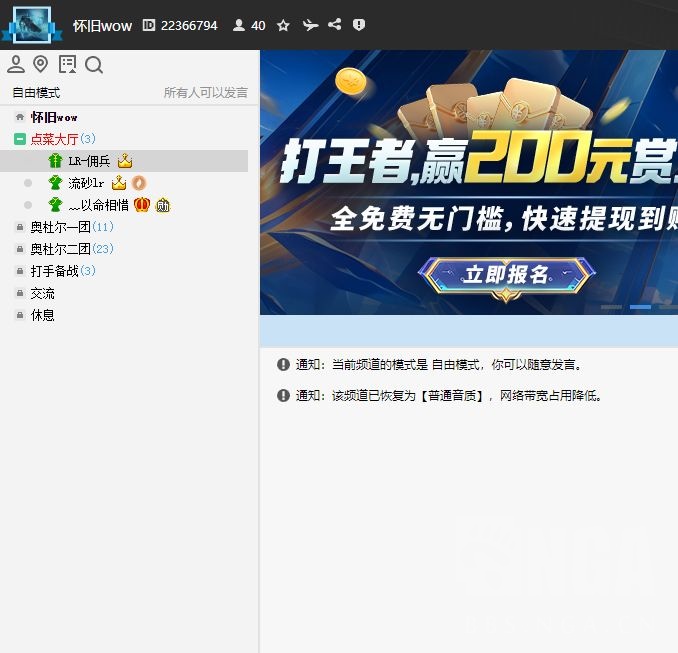Screen dimensions: 678x653
Task: Click the status dot beside ﹏以命相惜
Action: pyautogui.click(x=28, y=205)
